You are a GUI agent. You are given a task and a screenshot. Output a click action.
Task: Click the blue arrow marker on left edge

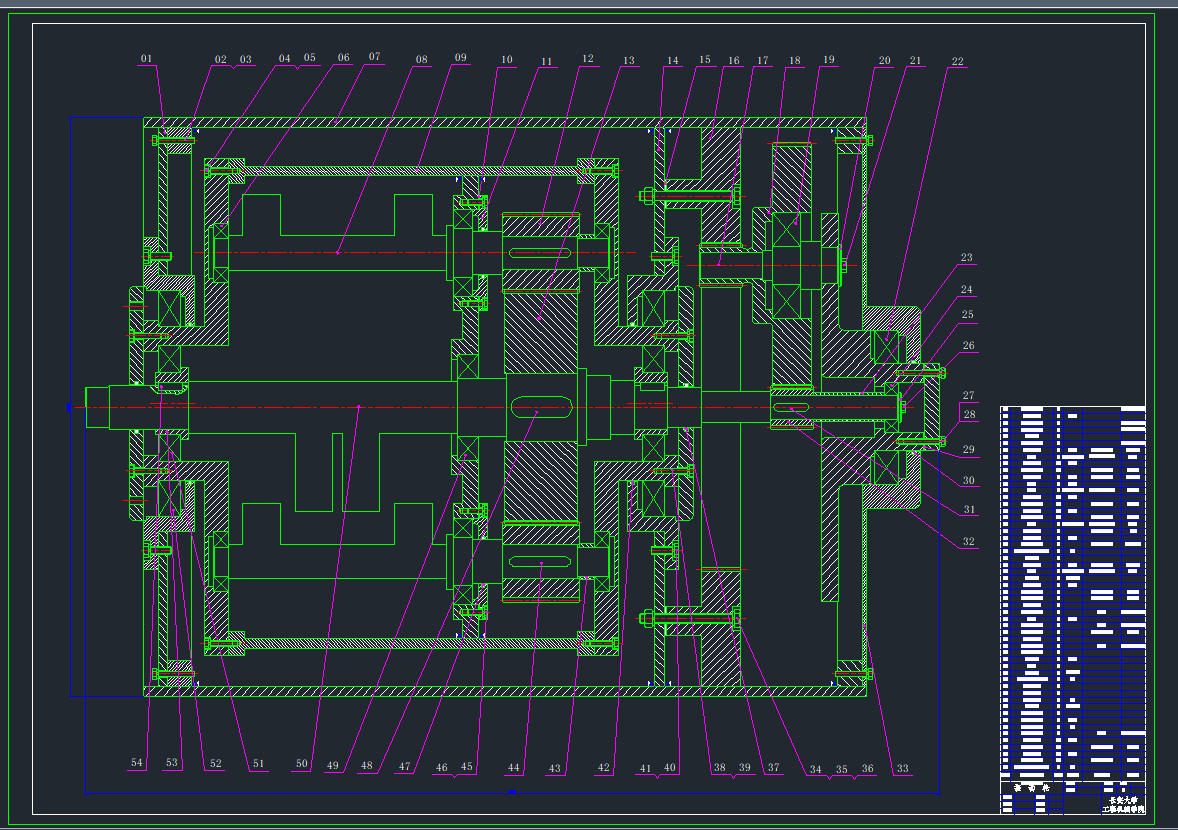(x=68, y=407)
